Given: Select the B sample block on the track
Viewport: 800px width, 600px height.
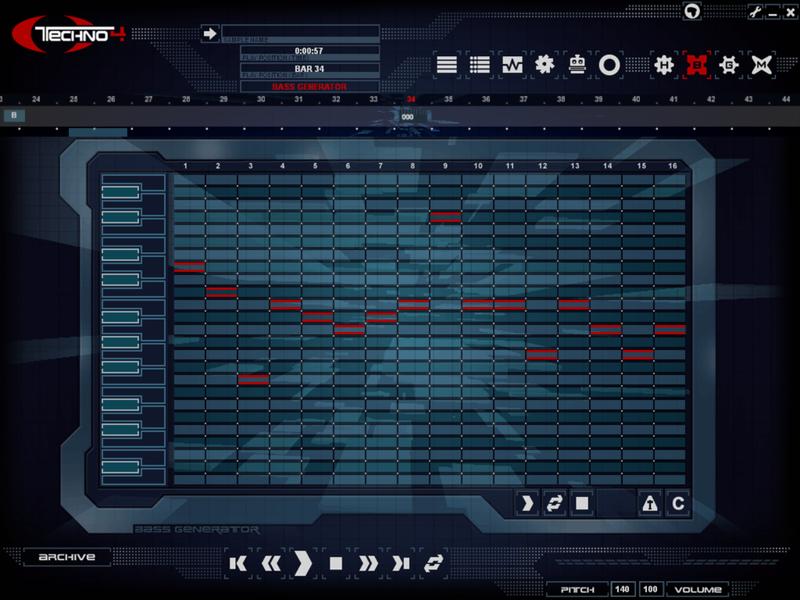Looking at the screenshot, I should click(14, 115).
